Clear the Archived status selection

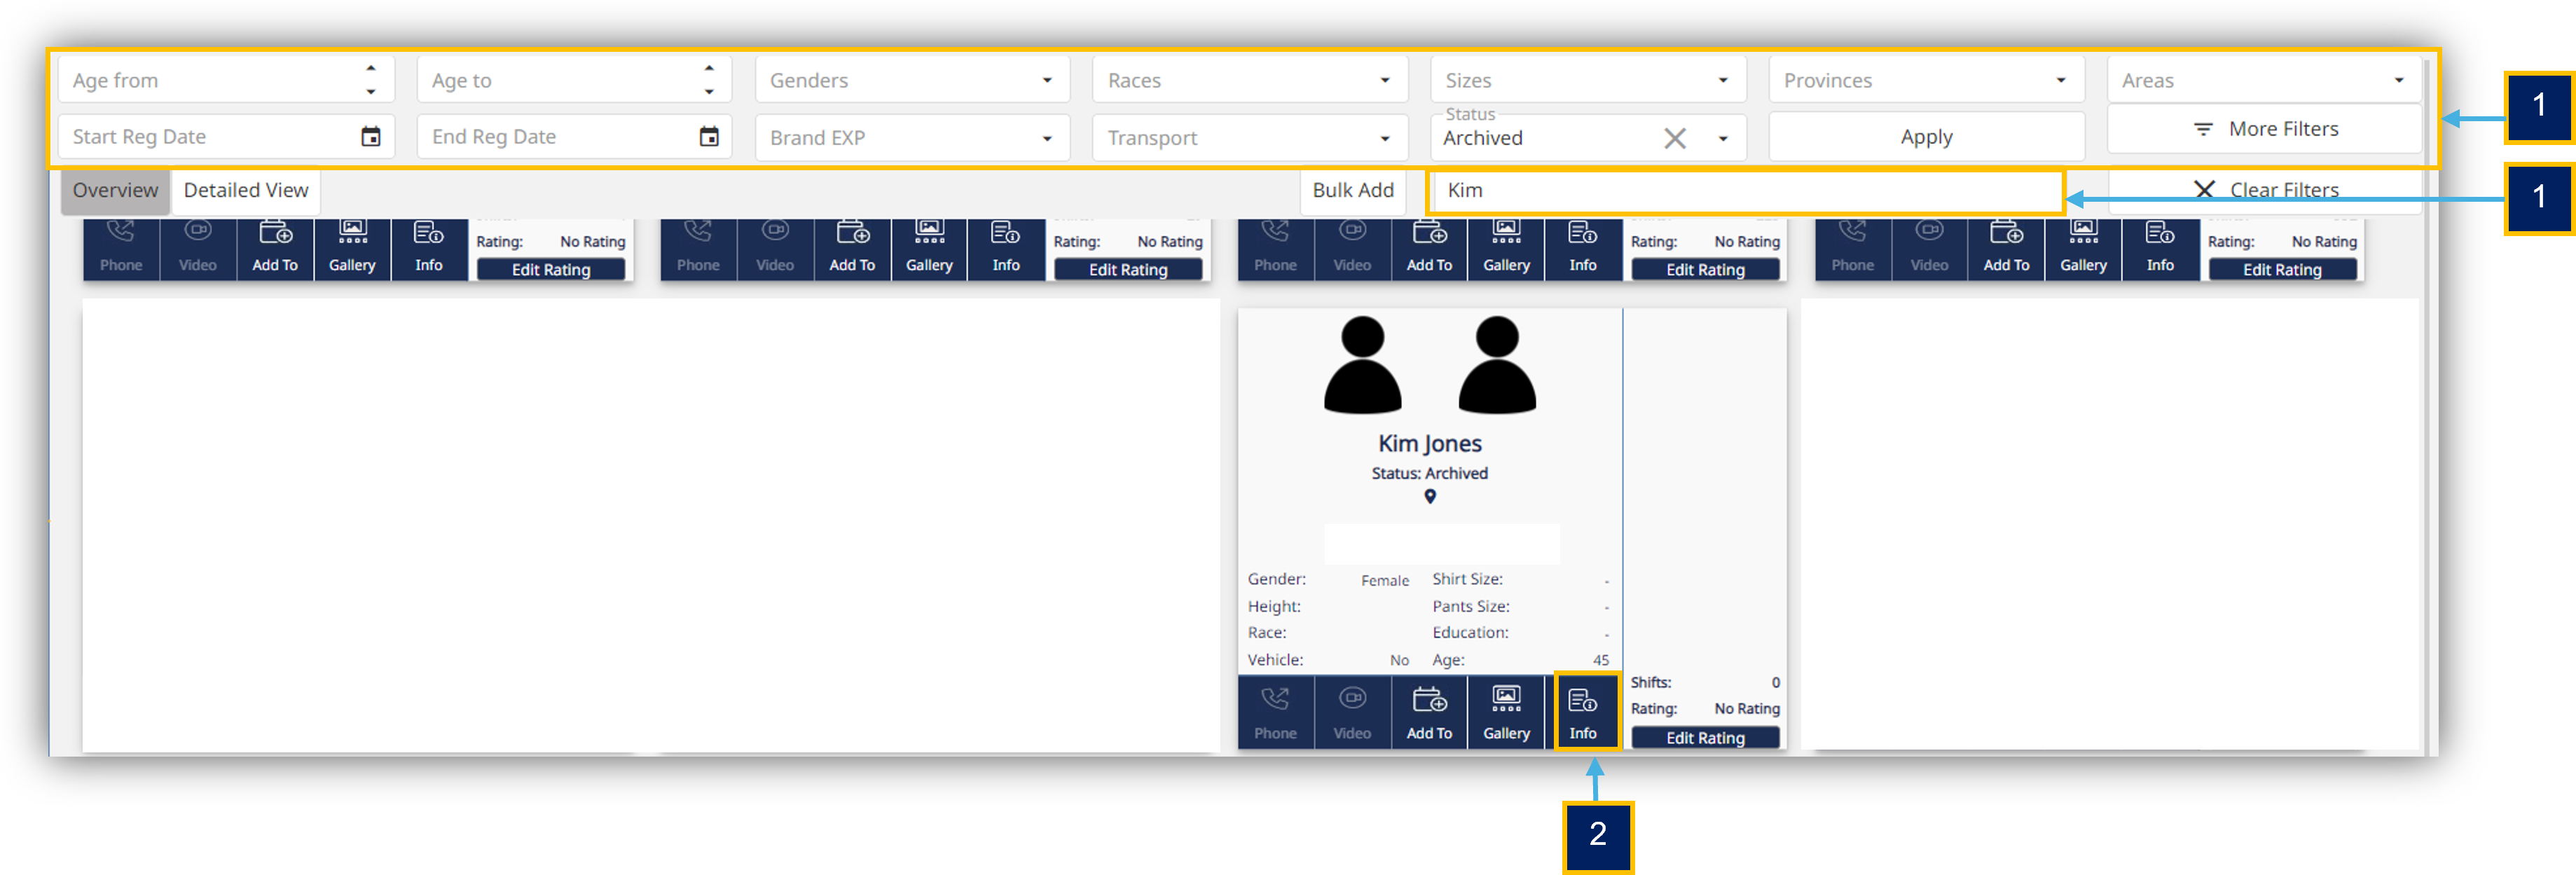coord(1674,138)
